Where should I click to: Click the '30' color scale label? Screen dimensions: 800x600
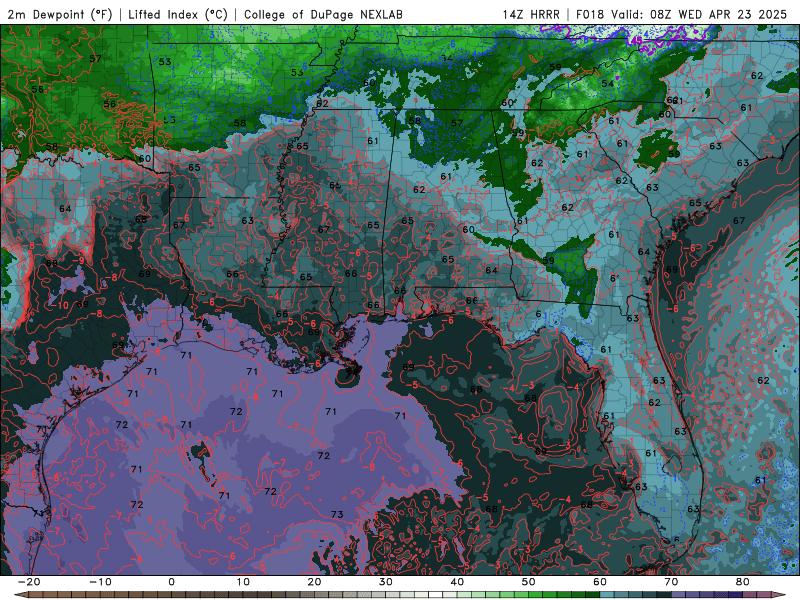pos(386,582)
